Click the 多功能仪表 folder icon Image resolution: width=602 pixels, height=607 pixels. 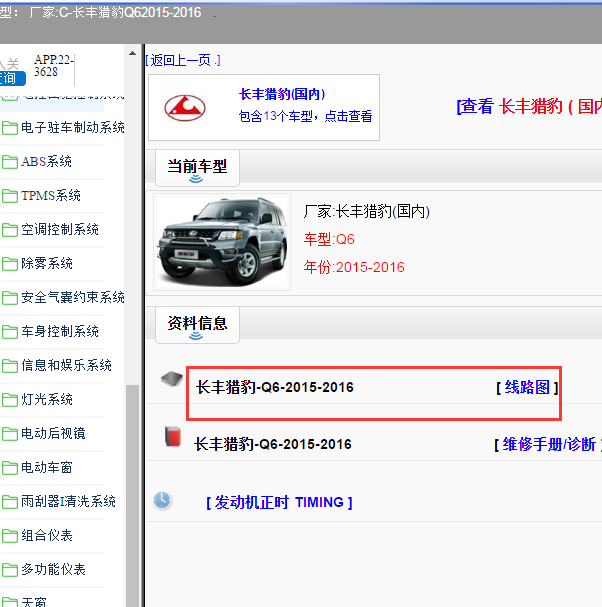(10, 570)
